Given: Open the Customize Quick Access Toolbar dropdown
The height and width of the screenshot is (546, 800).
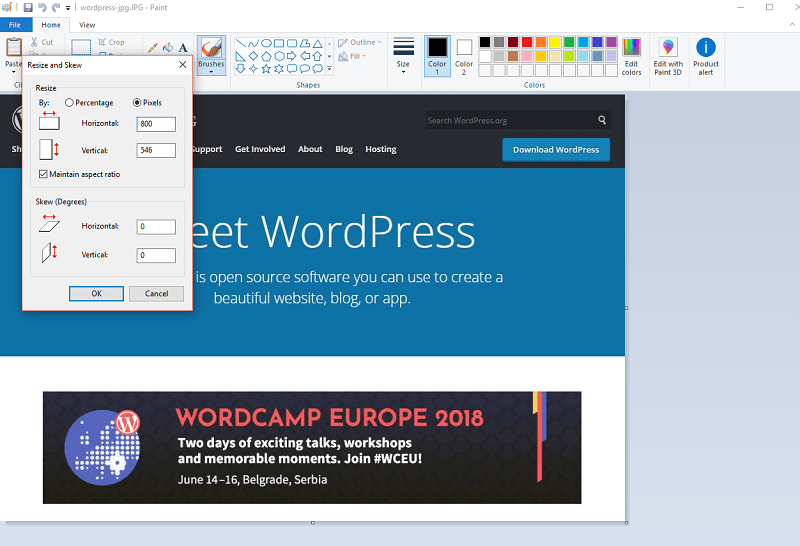Looking at the screenshot, I should [68, 8].
